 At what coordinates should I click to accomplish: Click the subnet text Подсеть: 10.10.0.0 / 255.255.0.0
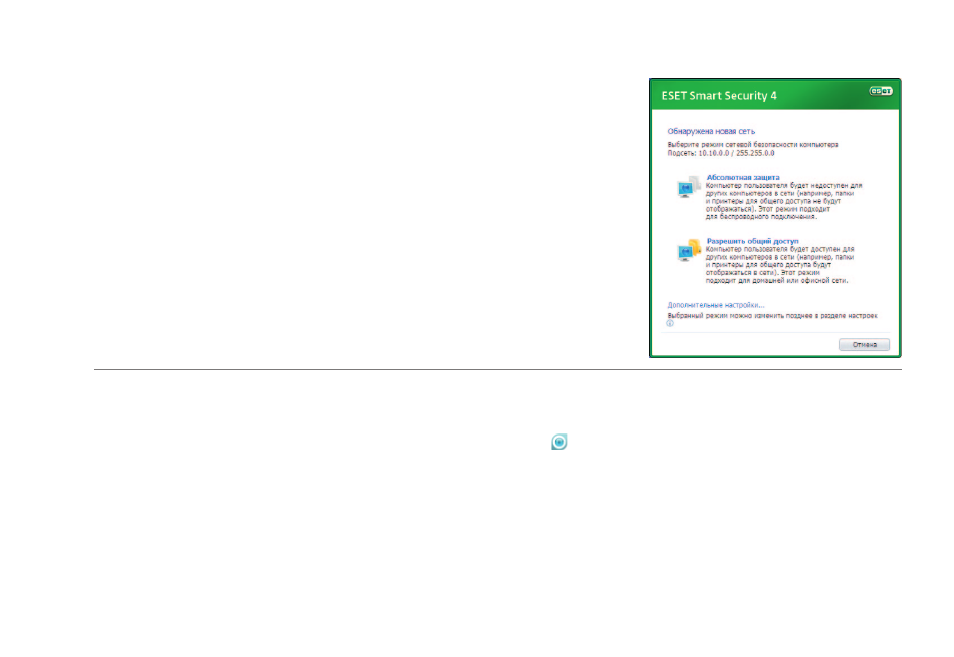point(720,153)
